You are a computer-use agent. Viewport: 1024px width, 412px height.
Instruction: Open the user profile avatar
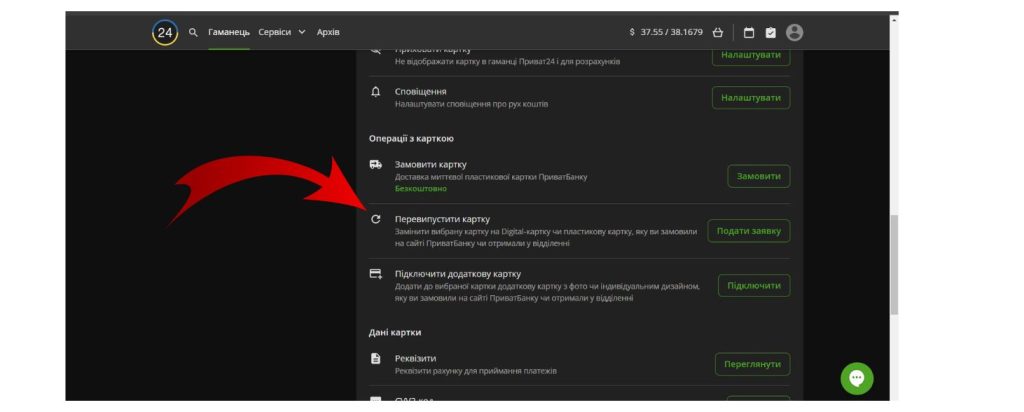795,32
